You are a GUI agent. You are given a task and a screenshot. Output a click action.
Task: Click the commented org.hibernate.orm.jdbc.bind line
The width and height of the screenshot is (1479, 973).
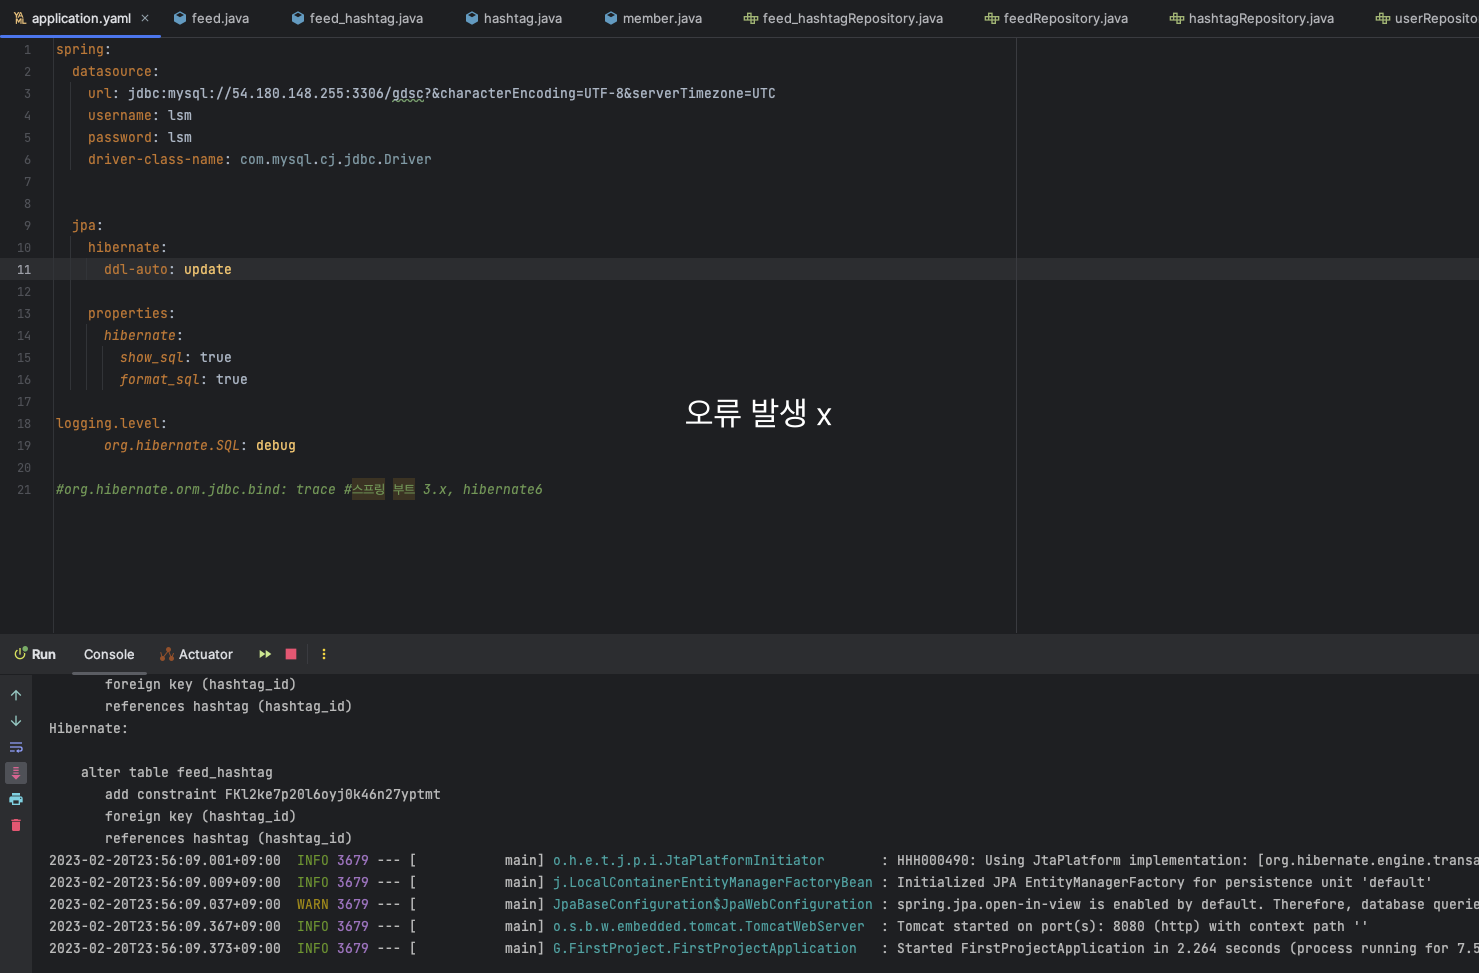tap(299, 490)
